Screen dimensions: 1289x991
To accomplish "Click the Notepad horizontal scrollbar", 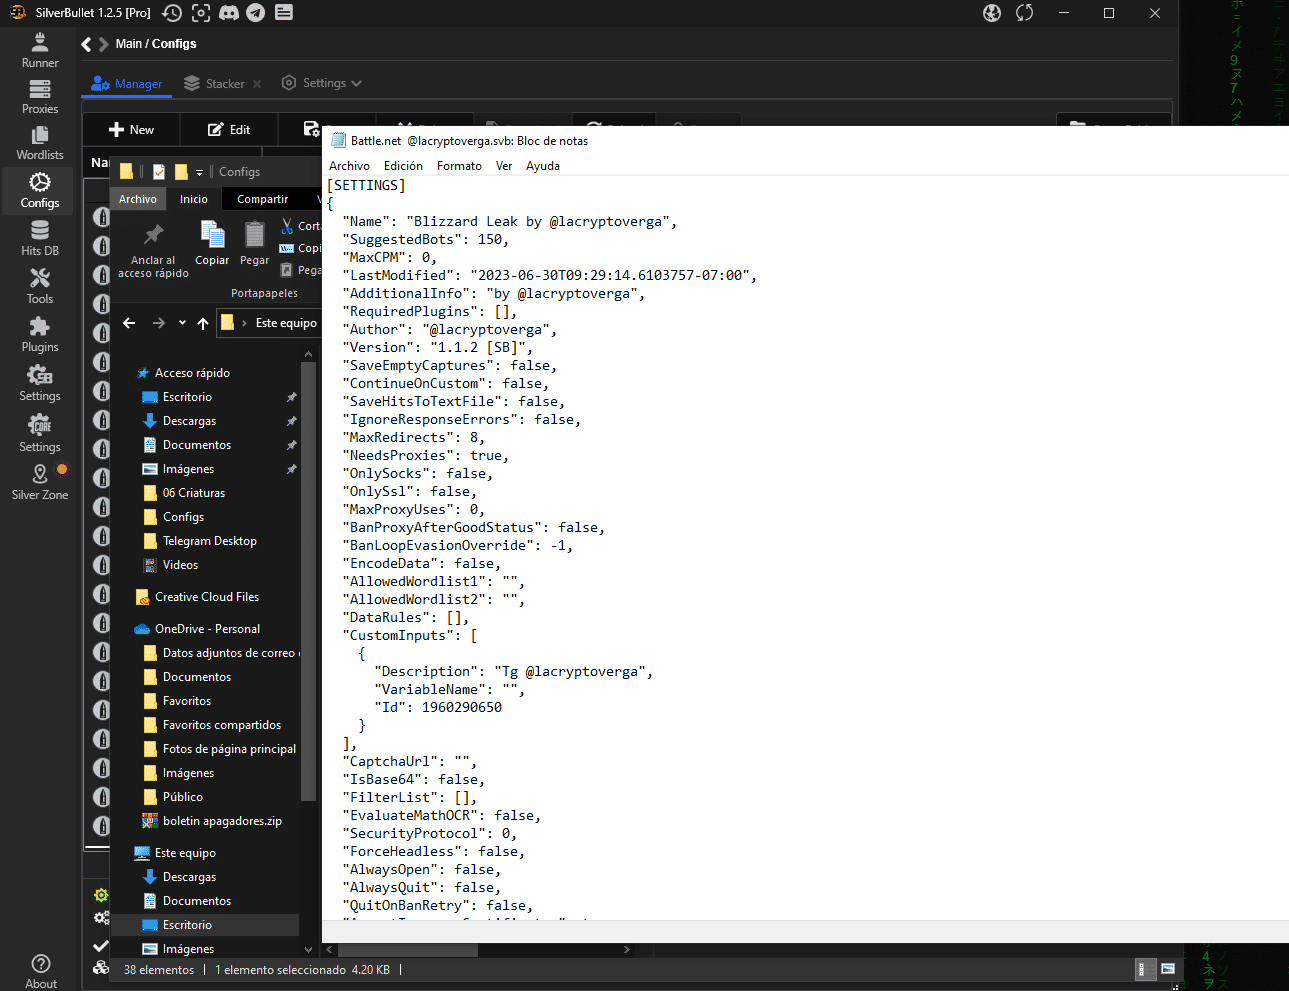I will [408, 950].
